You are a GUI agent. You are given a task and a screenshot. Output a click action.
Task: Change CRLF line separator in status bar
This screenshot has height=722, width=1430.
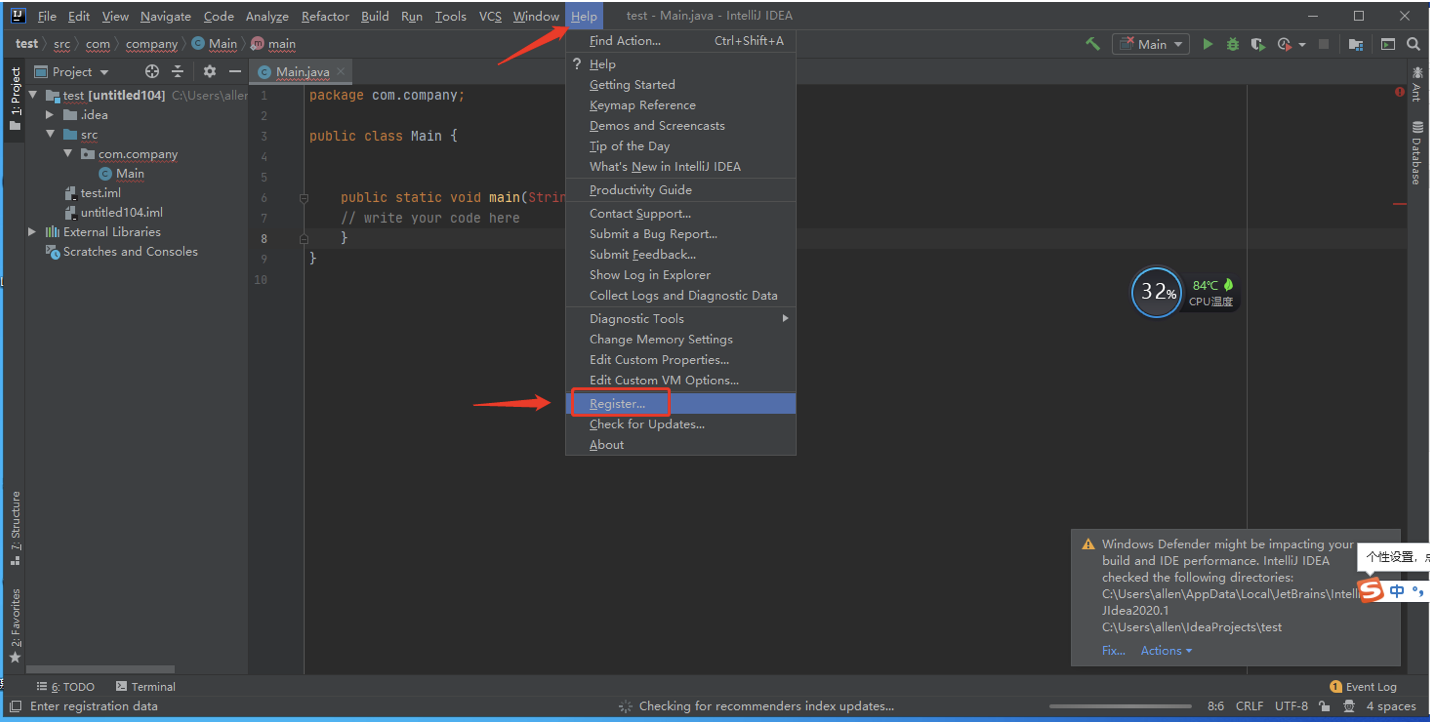point(1249,706)
